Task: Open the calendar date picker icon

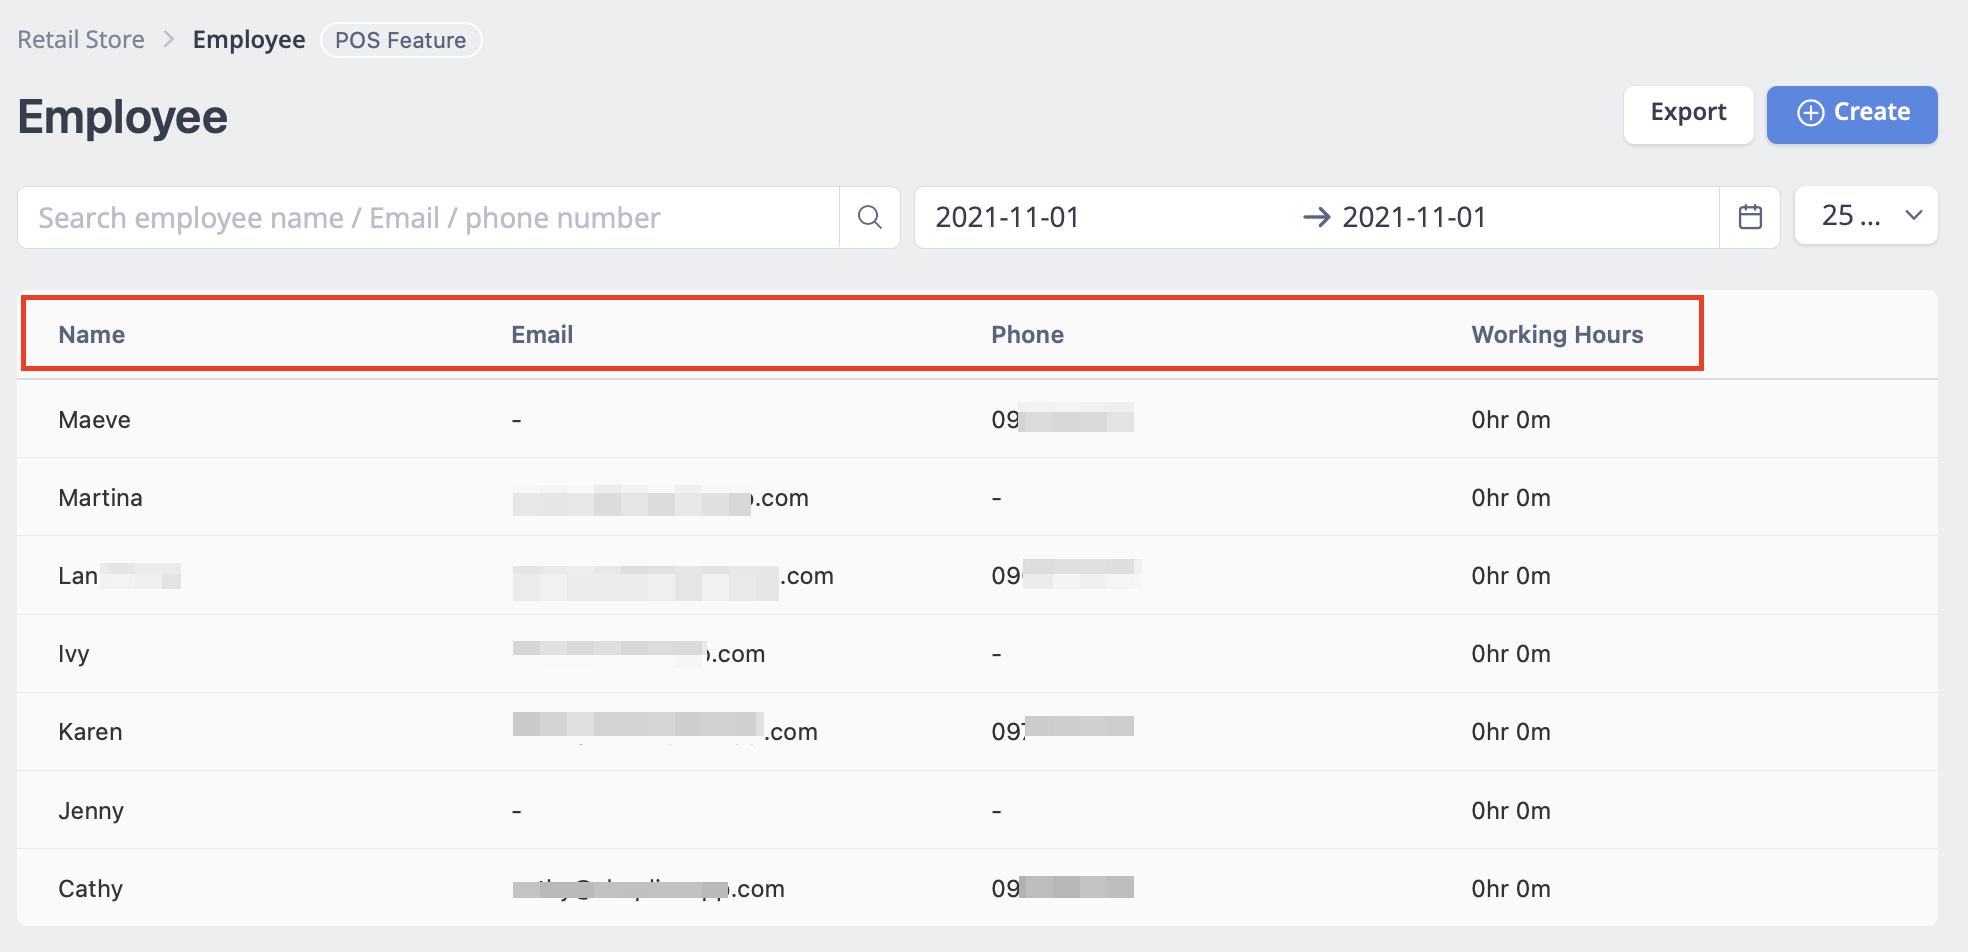Action: point(1749,216)
